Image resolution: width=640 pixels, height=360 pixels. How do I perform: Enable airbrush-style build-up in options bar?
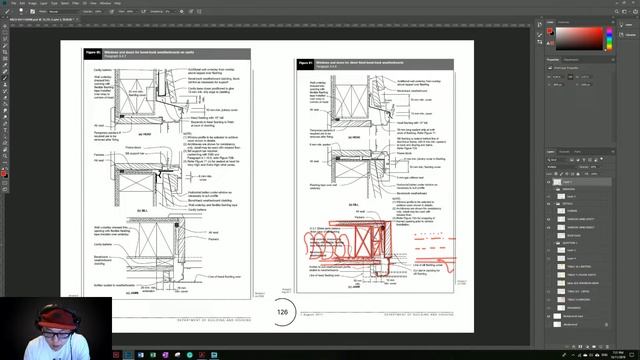pyautogui.click(x=143, y=11)
